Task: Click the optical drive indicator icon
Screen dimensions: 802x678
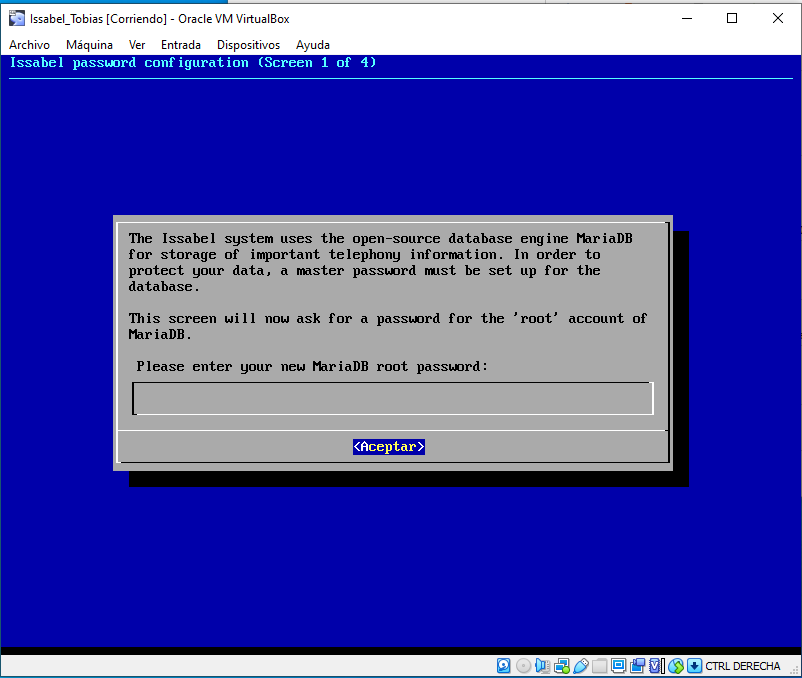Action: [x=523, y=665]
